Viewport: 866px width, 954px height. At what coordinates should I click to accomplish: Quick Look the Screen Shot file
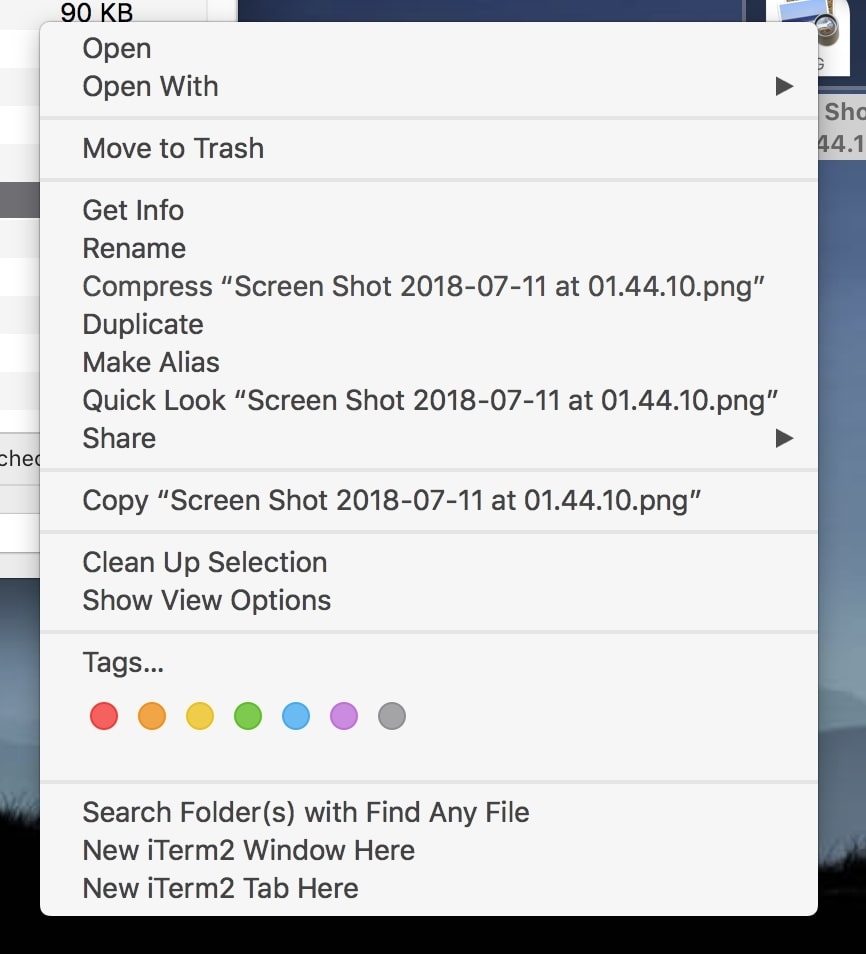click(430, 400)
